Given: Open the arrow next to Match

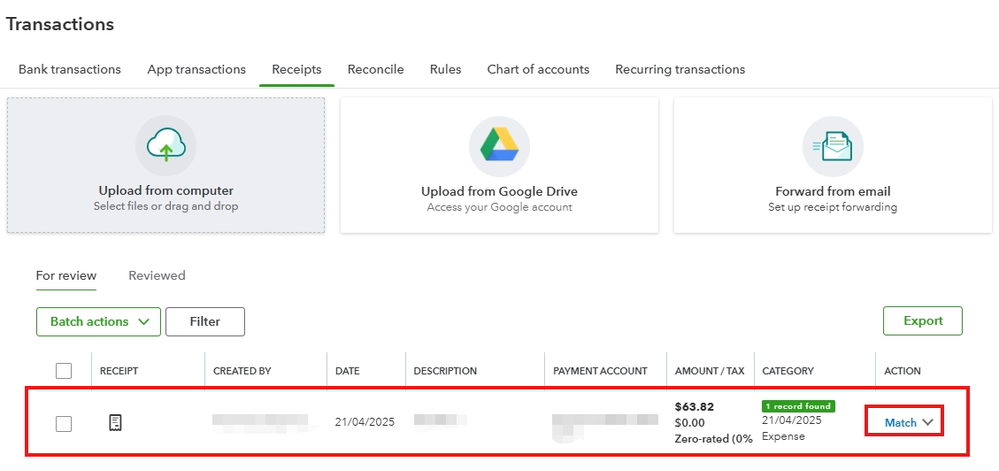Looking at the screenshot, I should [x=929, y=423].
